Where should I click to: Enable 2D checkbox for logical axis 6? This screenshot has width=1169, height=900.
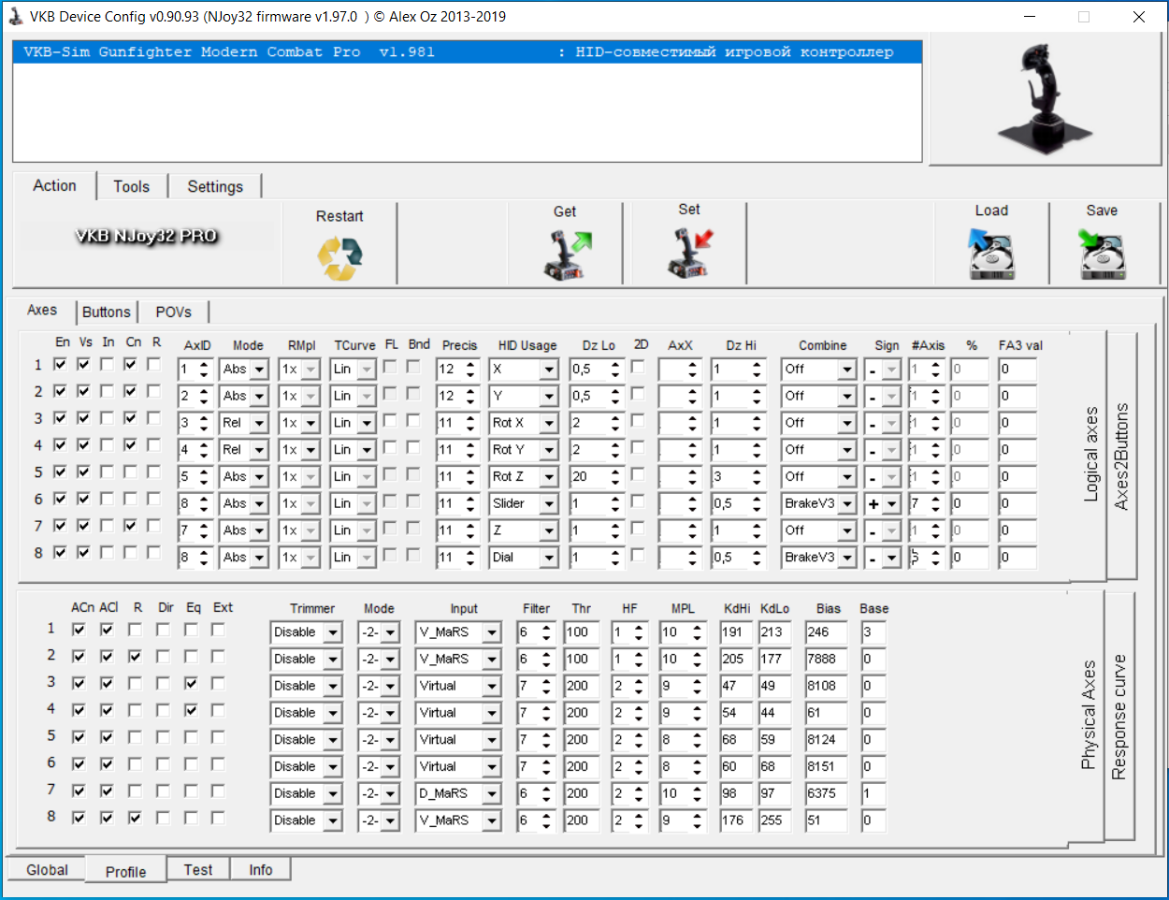(637, 501)
